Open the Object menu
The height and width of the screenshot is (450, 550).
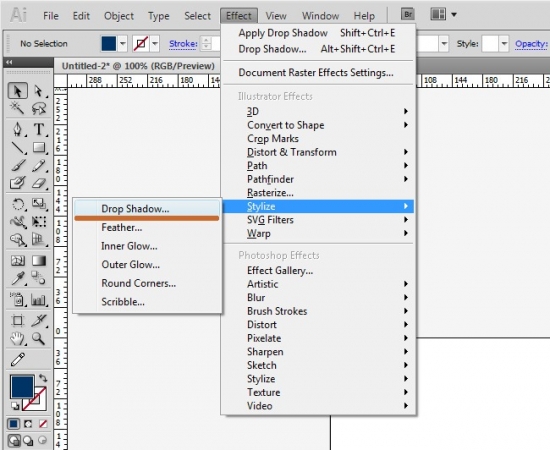pos(119,16)
